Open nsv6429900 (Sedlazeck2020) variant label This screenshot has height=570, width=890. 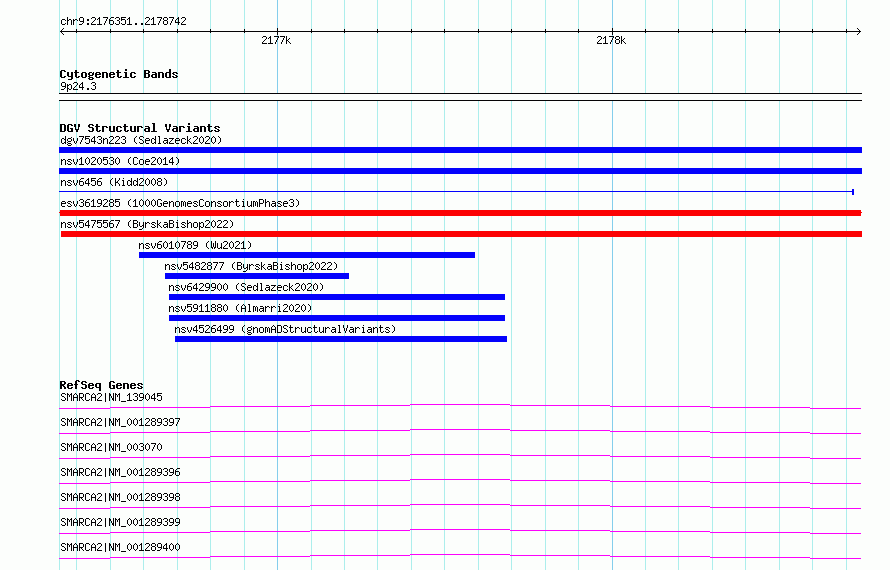pos(246,287)
